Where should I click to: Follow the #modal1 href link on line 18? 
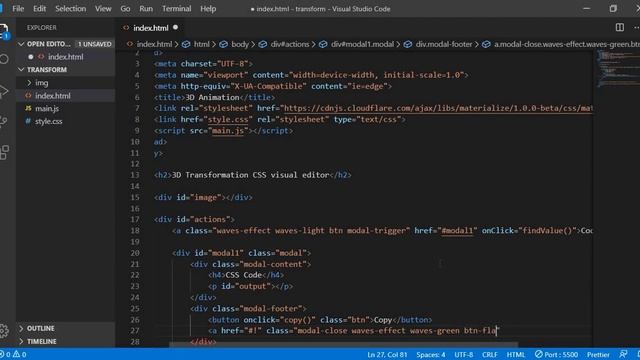click(457, 231)
